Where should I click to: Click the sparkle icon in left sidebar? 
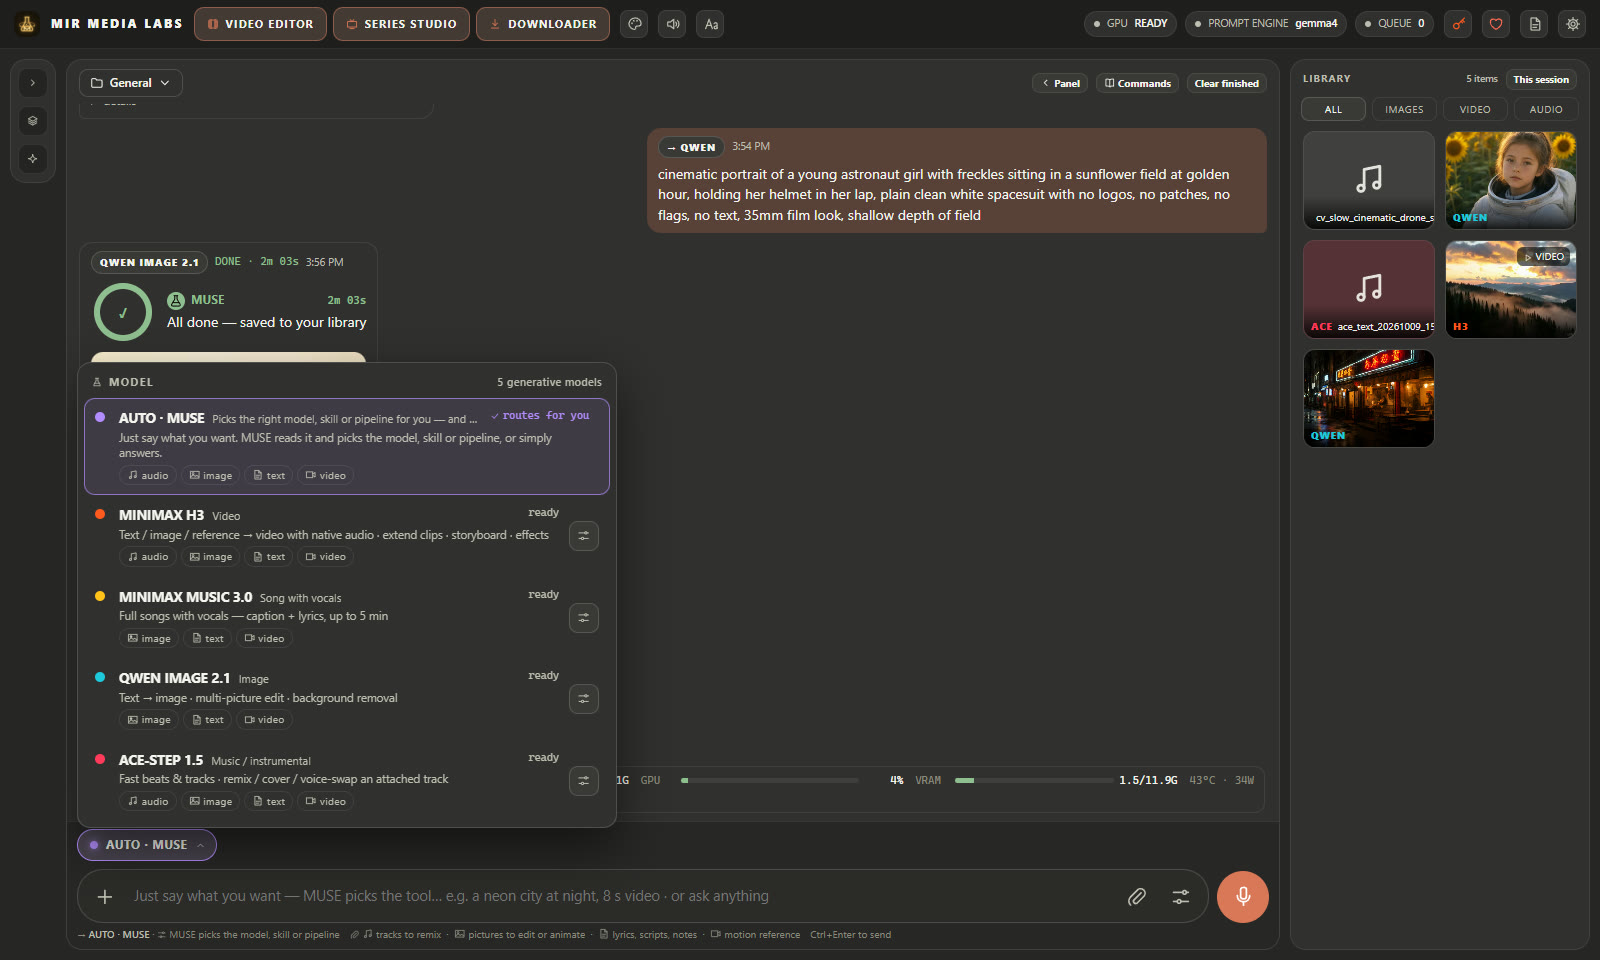click(x=33, y=159)
